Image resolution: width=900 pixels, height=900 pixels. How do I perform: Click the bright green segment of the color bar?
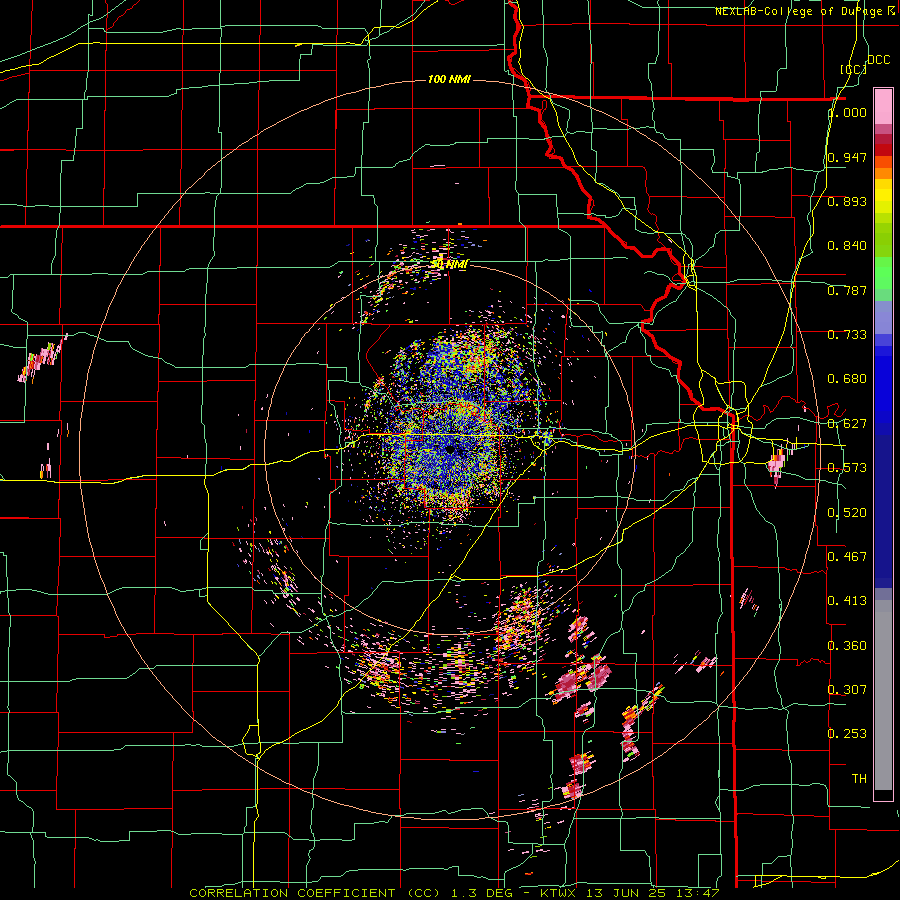pyautogui.click(x=883, y=273)
